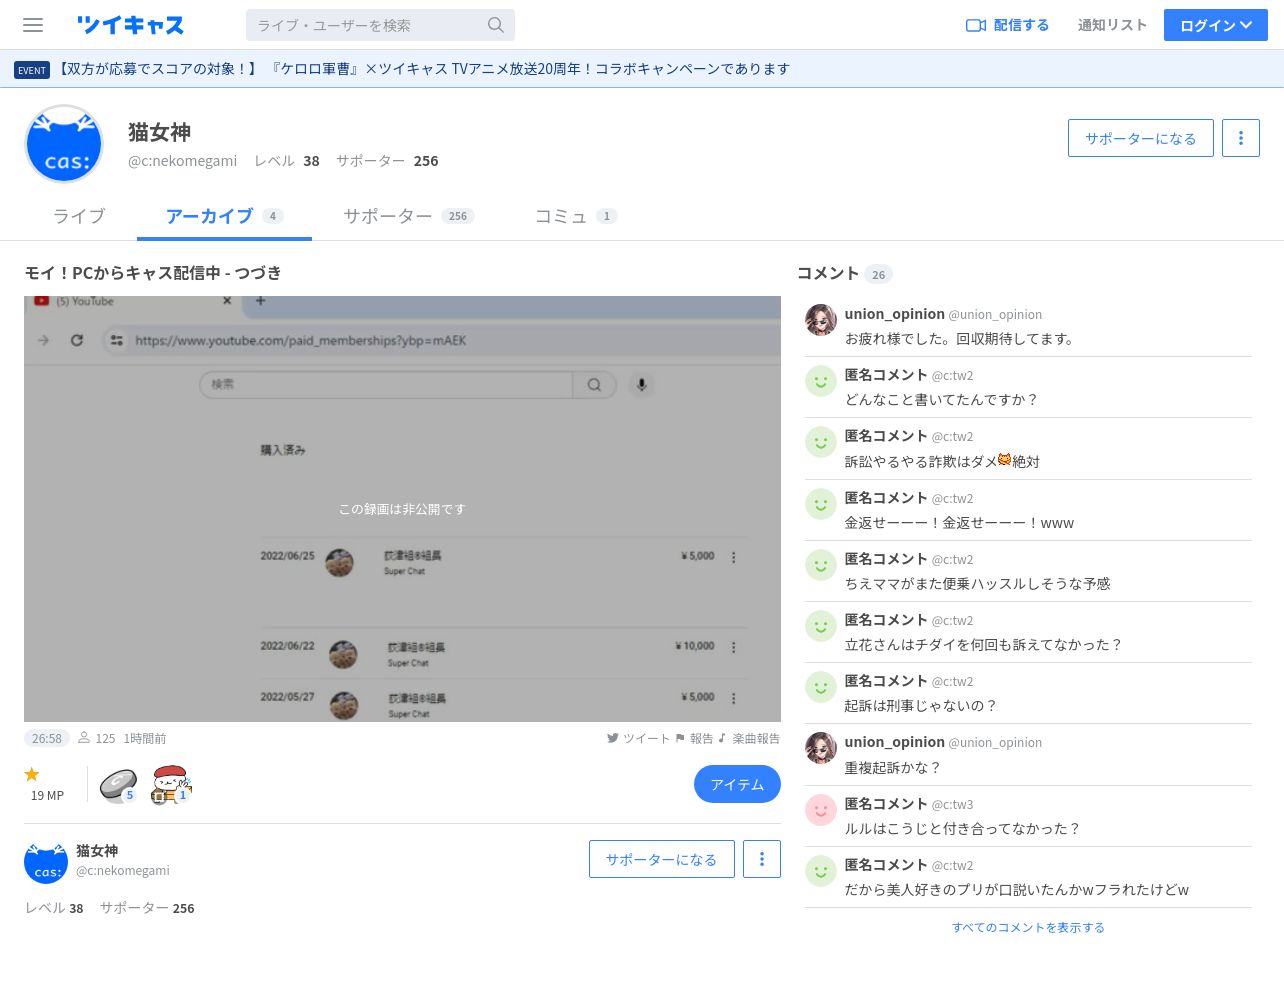
Task: Click the snowman gift item icon
Action: [x=171, y=785]
